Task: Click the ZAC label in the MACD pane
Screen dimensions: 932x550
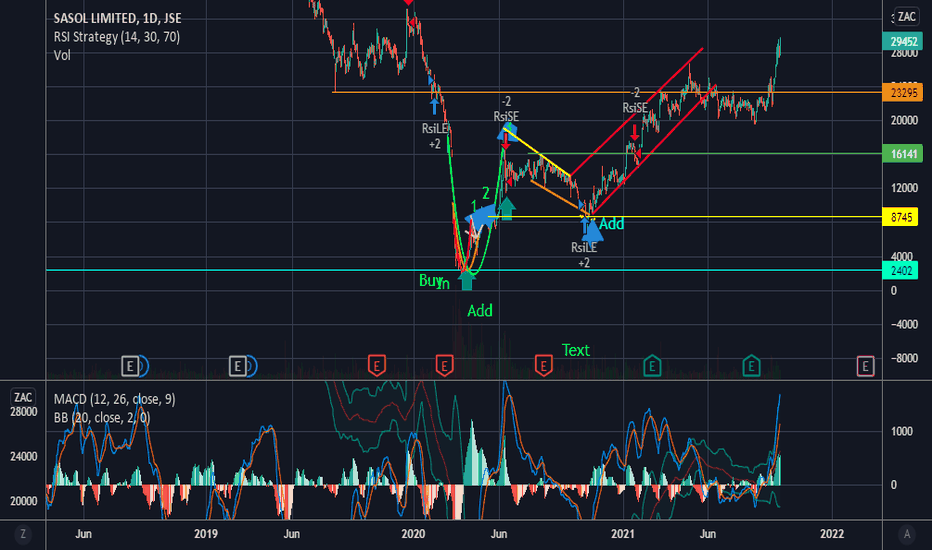Action: (x=23, y=397)
